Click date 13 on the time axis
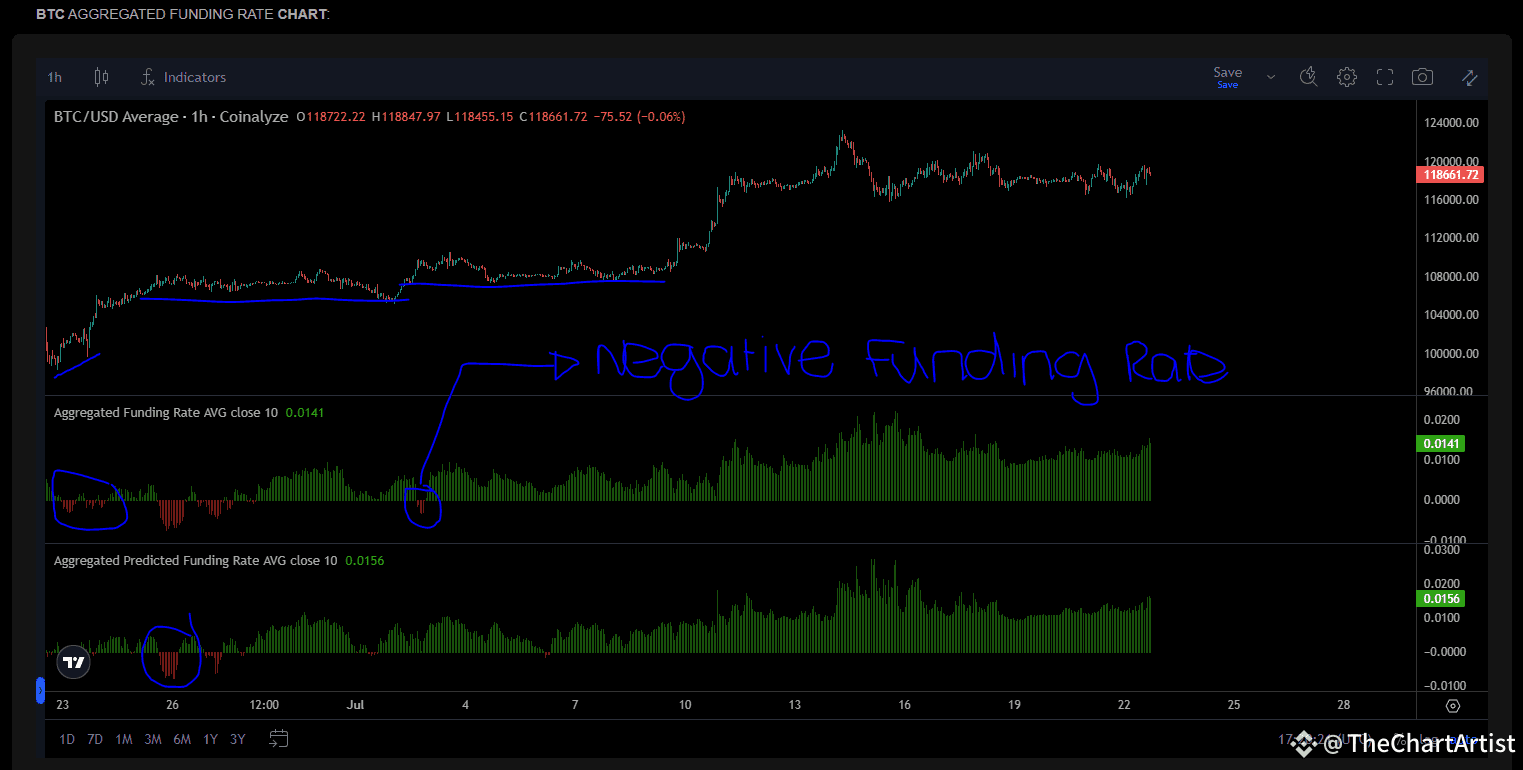Viewport: 1523px width, 770px height. tap(795, 704)
